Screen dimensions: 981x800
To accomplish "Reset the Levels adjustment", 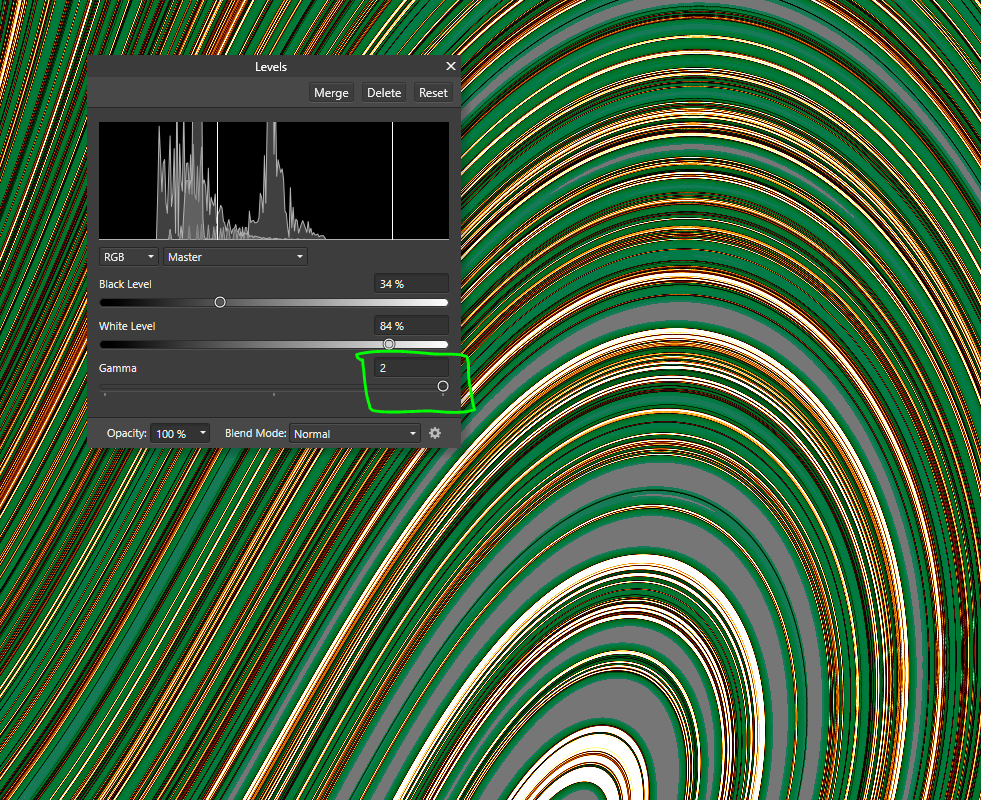I will click(x=433, y=93).
